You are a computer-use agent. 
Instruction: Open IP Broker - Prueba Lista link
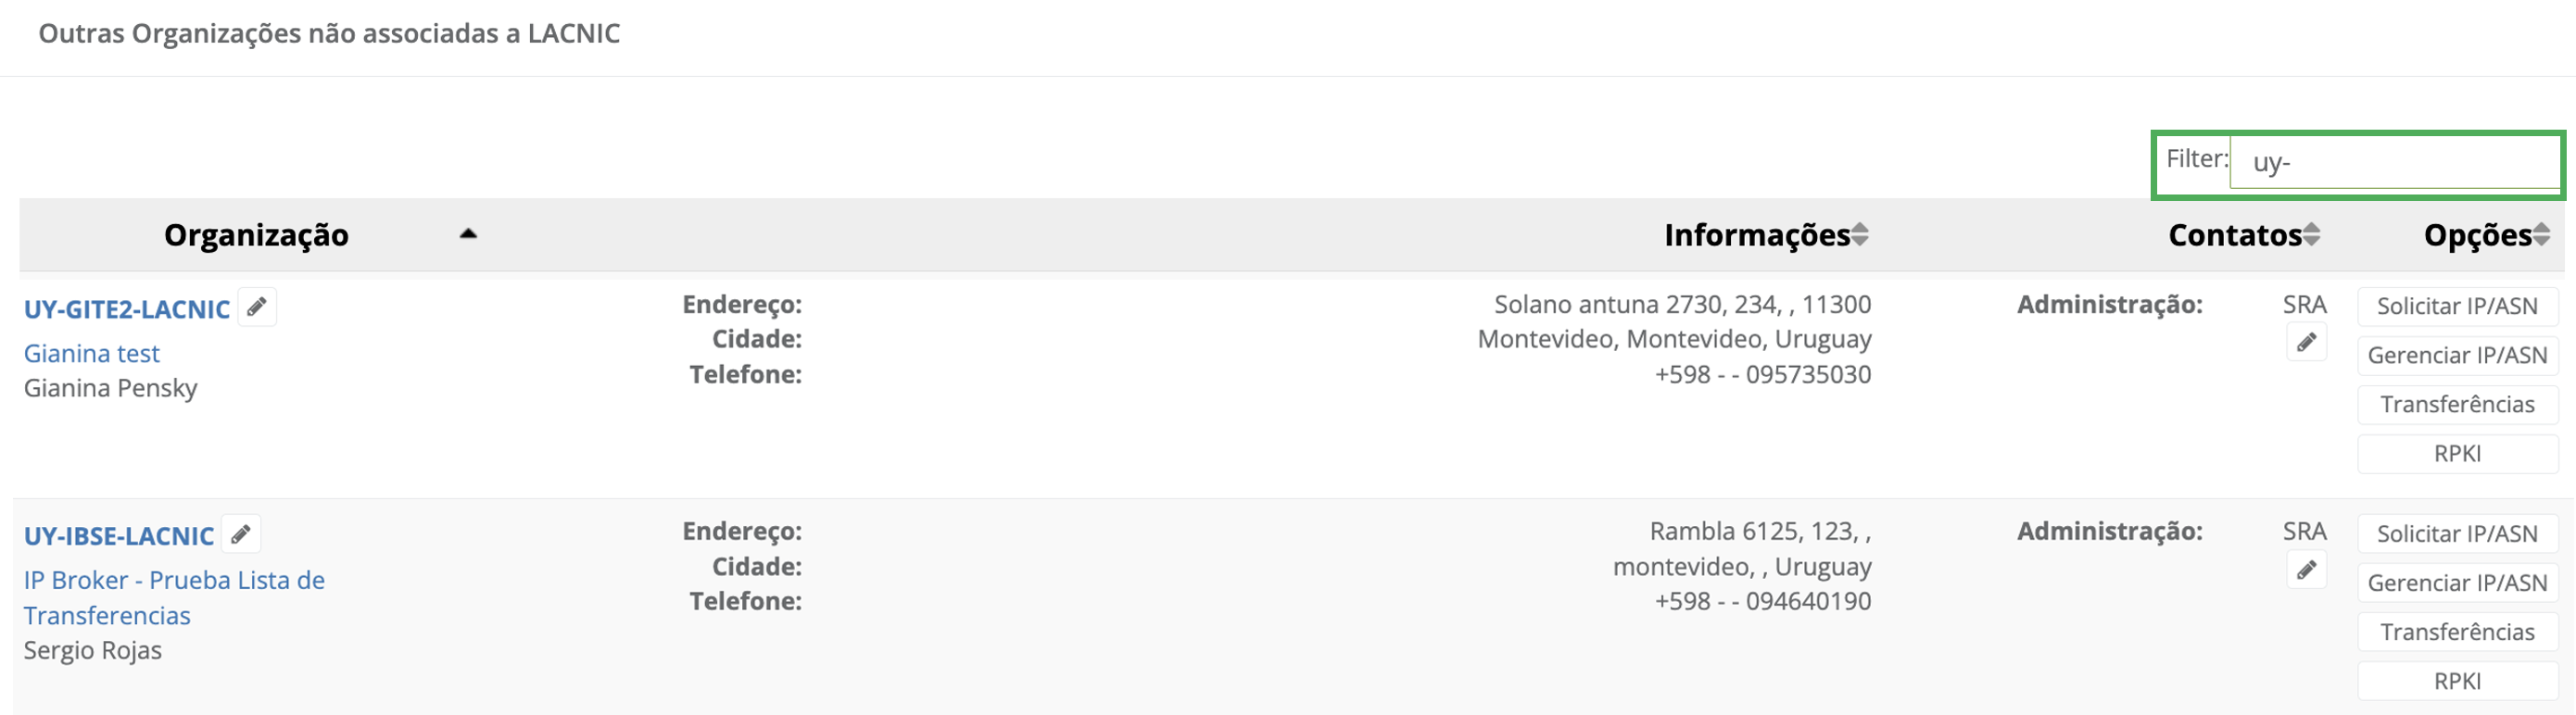[174, 581]
